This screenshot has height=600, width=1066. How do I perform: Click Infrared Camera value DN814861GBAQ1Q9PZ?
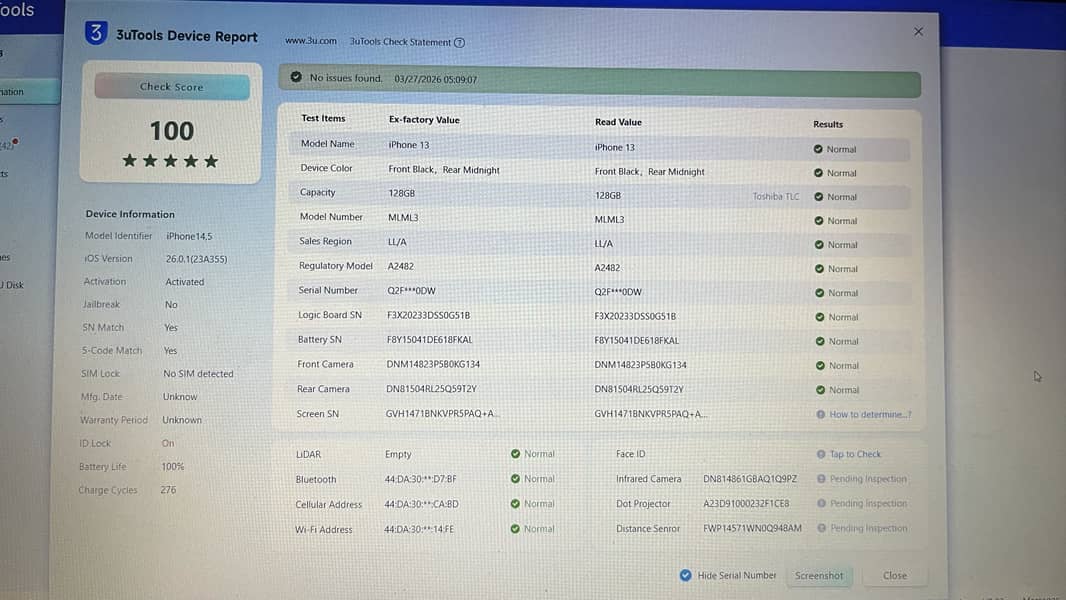click(750, 479)
